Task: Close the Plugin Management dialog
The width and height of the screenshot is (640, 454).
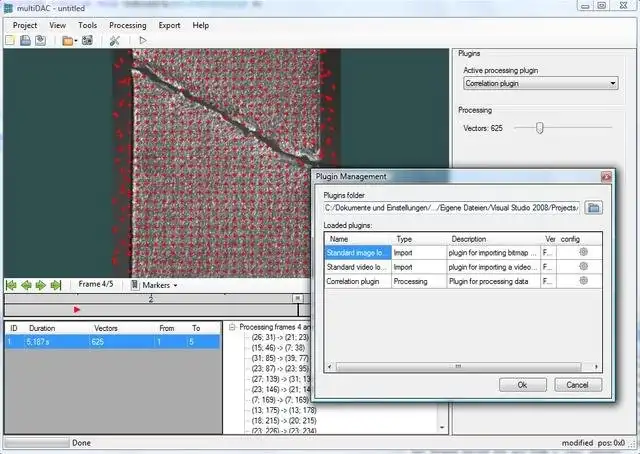Action: point(606,177)
